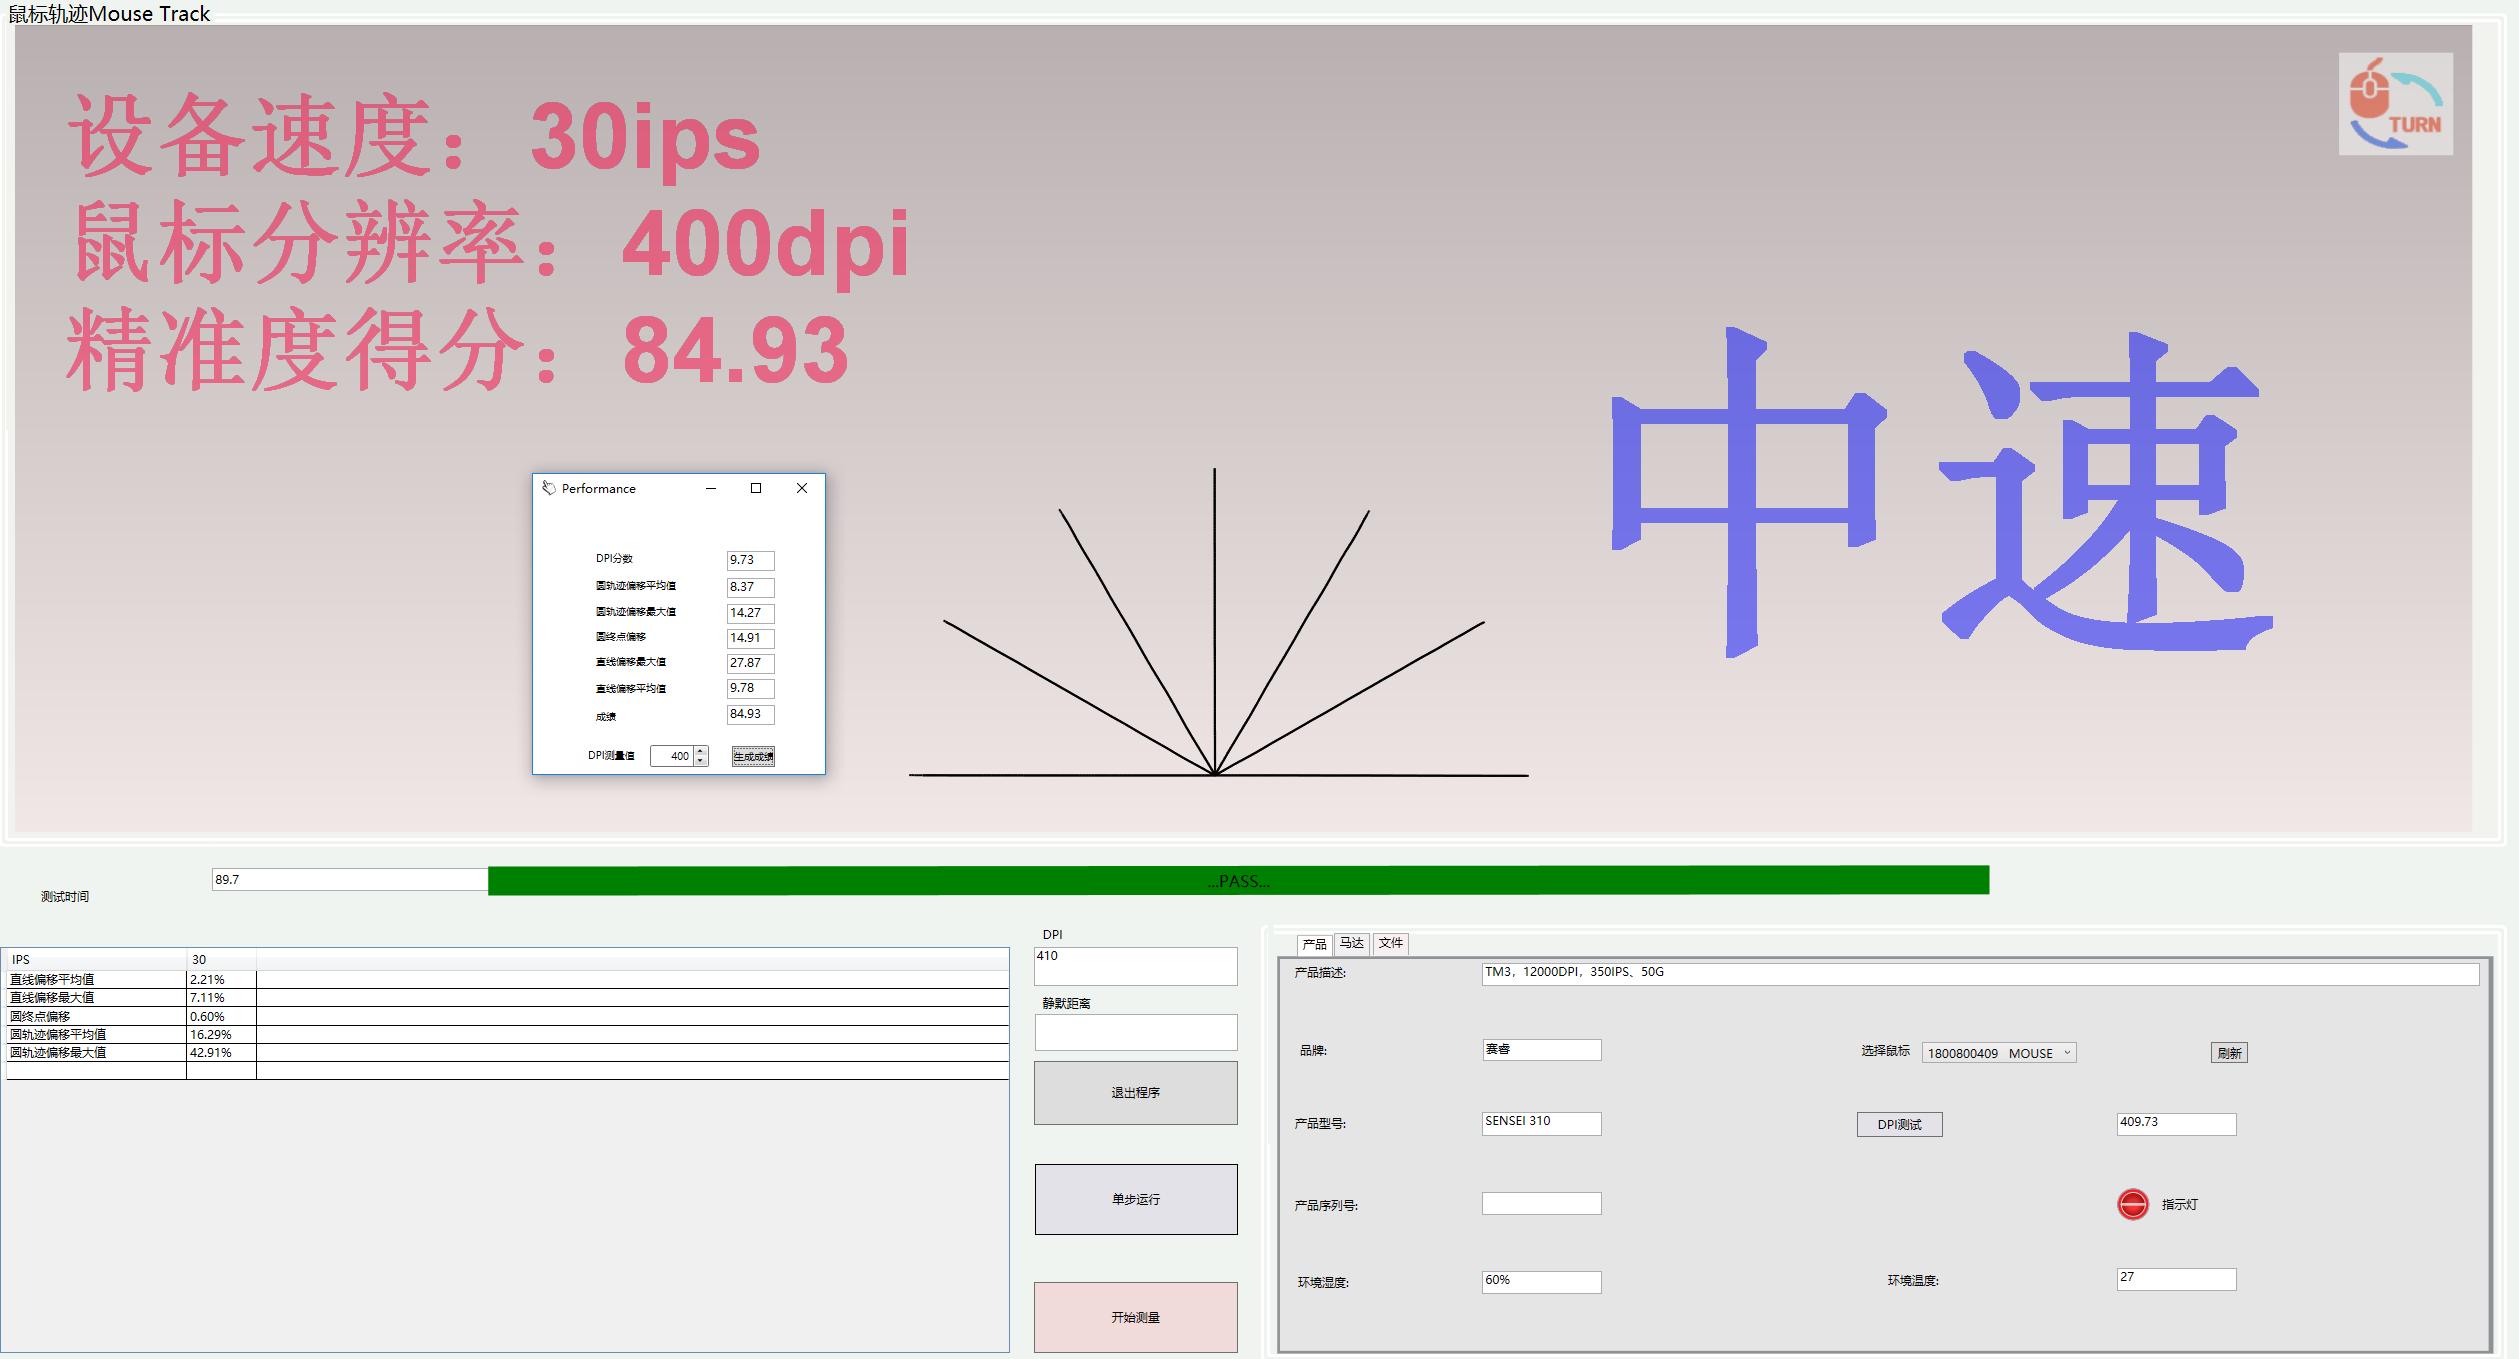Click the 退出程序 button
2519x1359 pixels.
[x=1135, y=1093]
